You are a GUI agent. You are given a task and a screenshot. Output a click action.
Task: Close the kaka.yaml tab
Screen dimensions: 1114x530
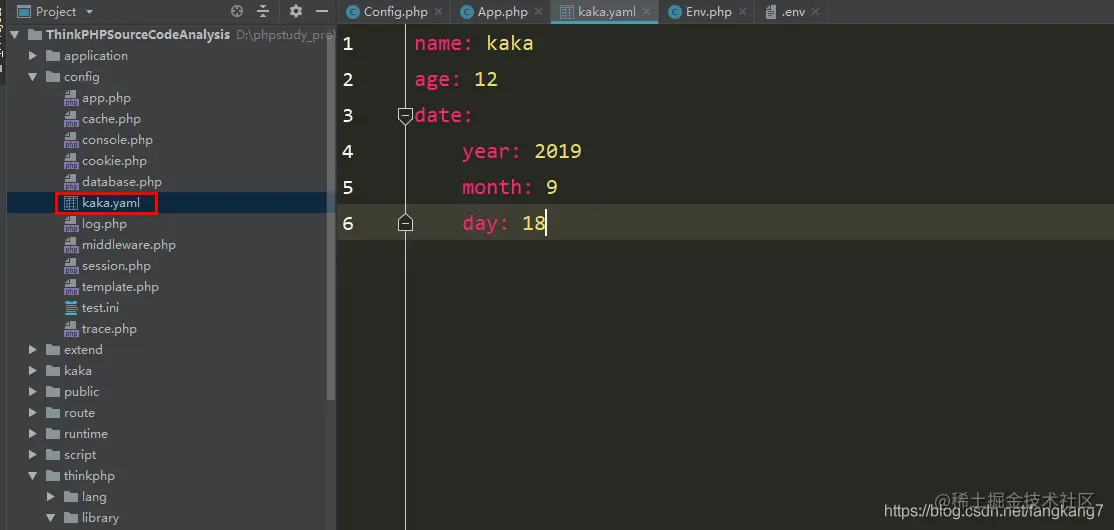(647, 12)
